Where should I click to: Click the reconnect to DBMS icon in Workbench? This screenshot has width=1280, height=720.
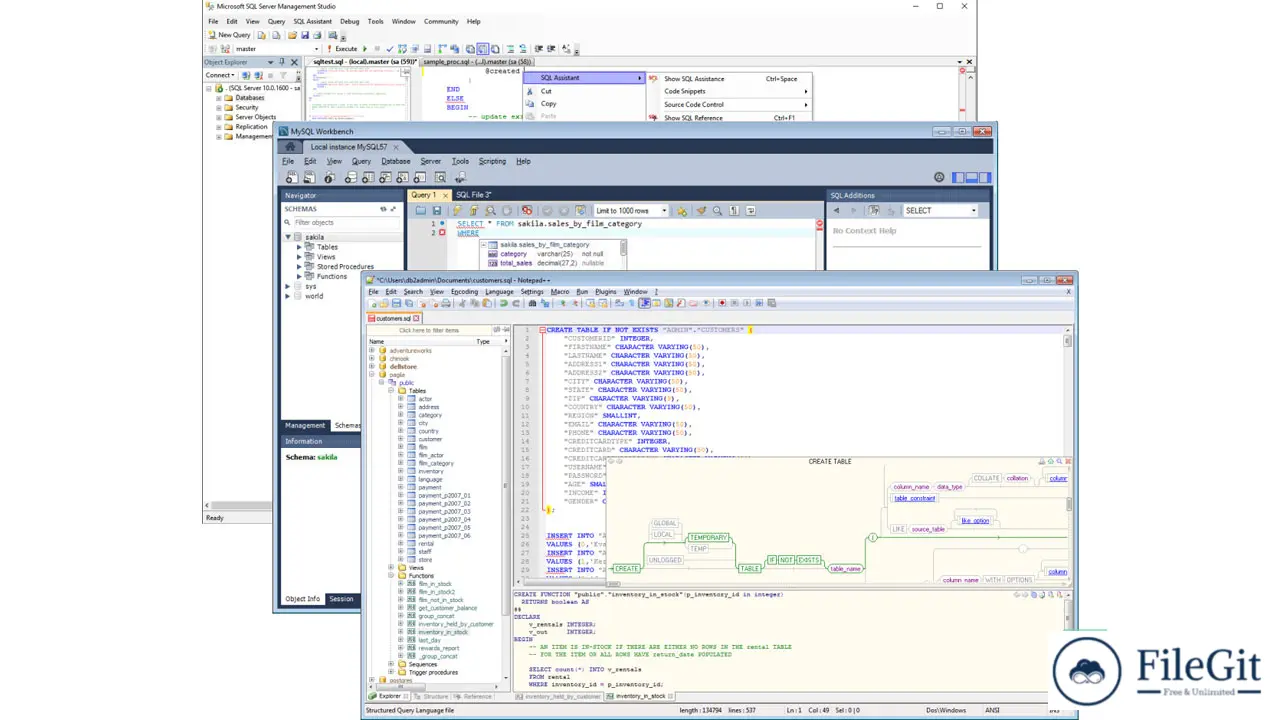(x=460, y=178)
